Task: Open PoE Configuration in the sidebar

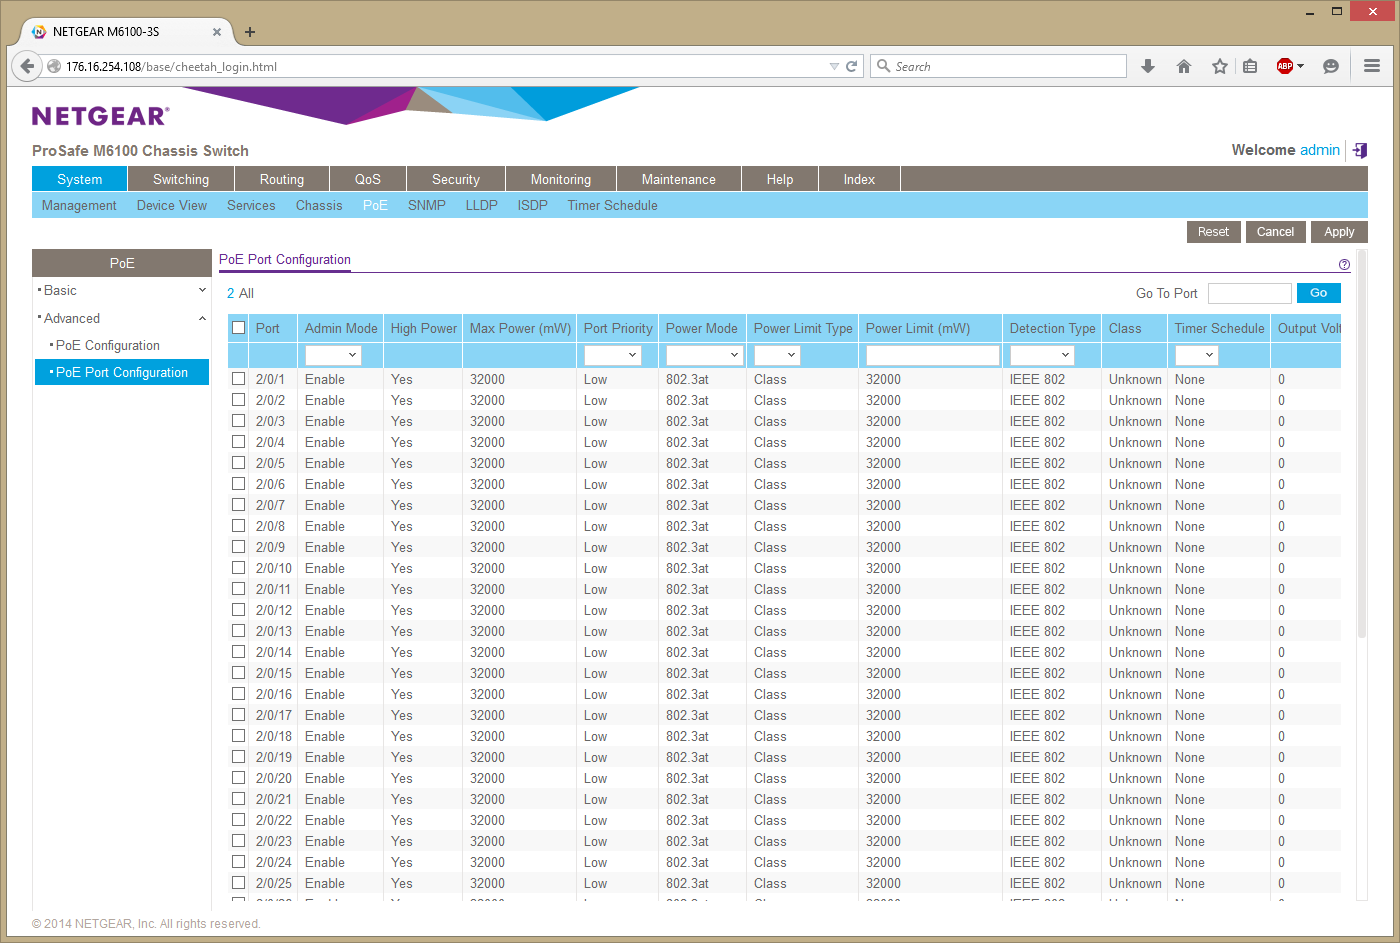Action: pyautogui.click(x=108, y=345)
